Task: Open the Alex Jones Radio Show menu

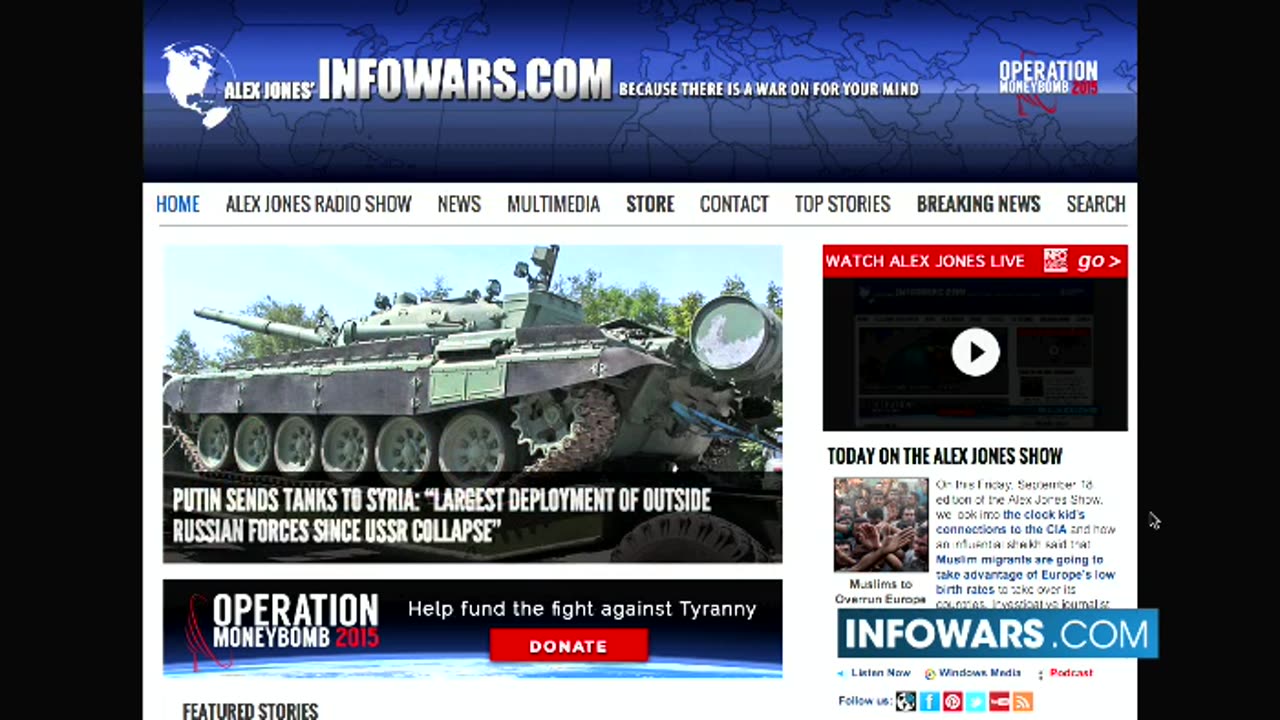Action: click(318, 204)
